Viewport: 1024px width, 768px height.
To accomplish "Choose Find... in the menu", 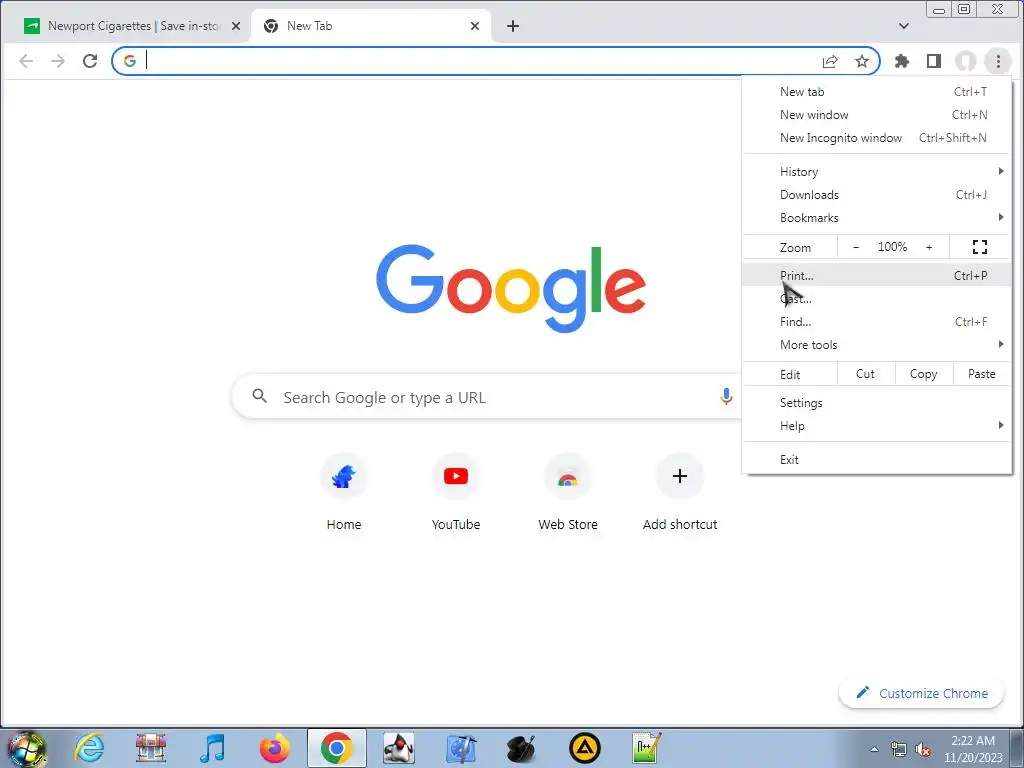I will click(876, 322).
